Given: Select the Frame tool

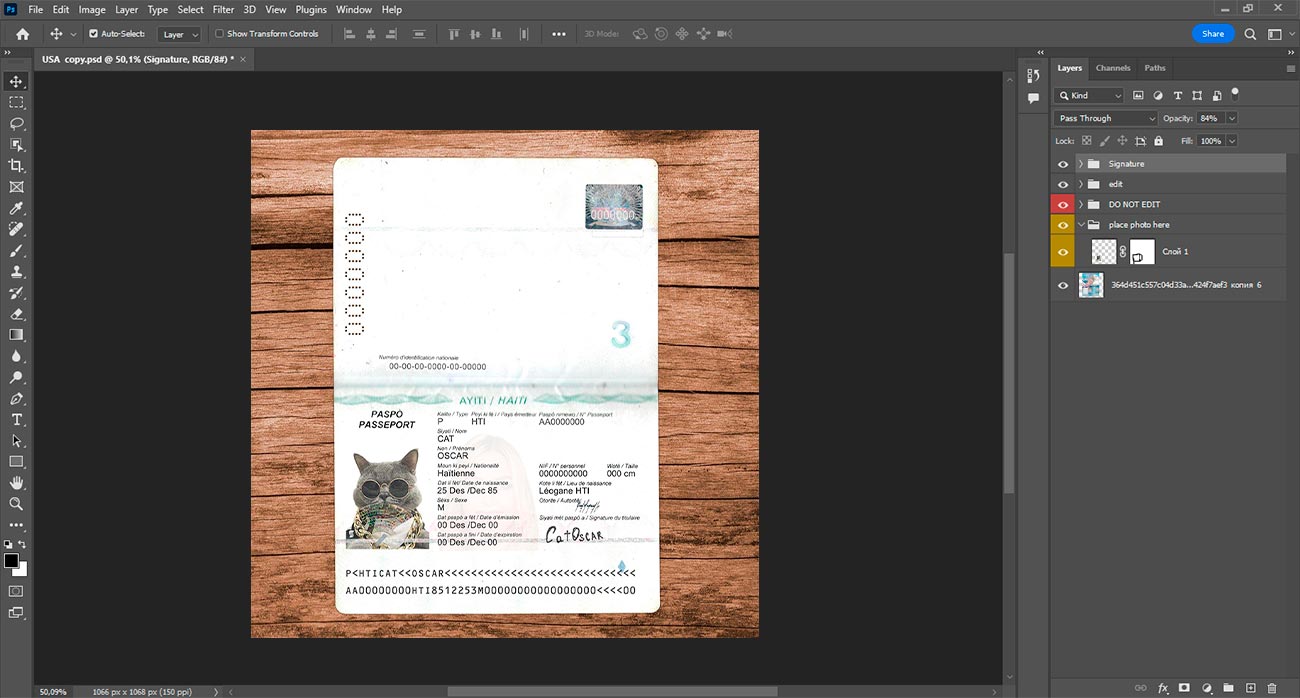Looking at the screenshot, I should pos(16,187).
